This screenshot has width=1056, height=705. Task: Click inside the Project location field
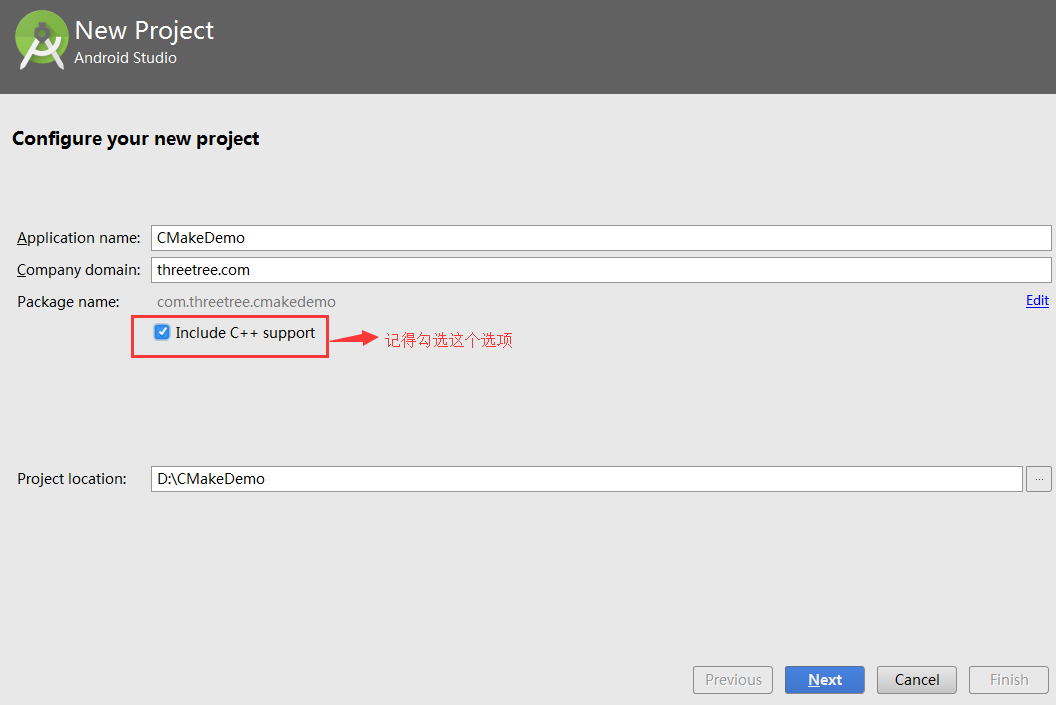coord(586,479)
